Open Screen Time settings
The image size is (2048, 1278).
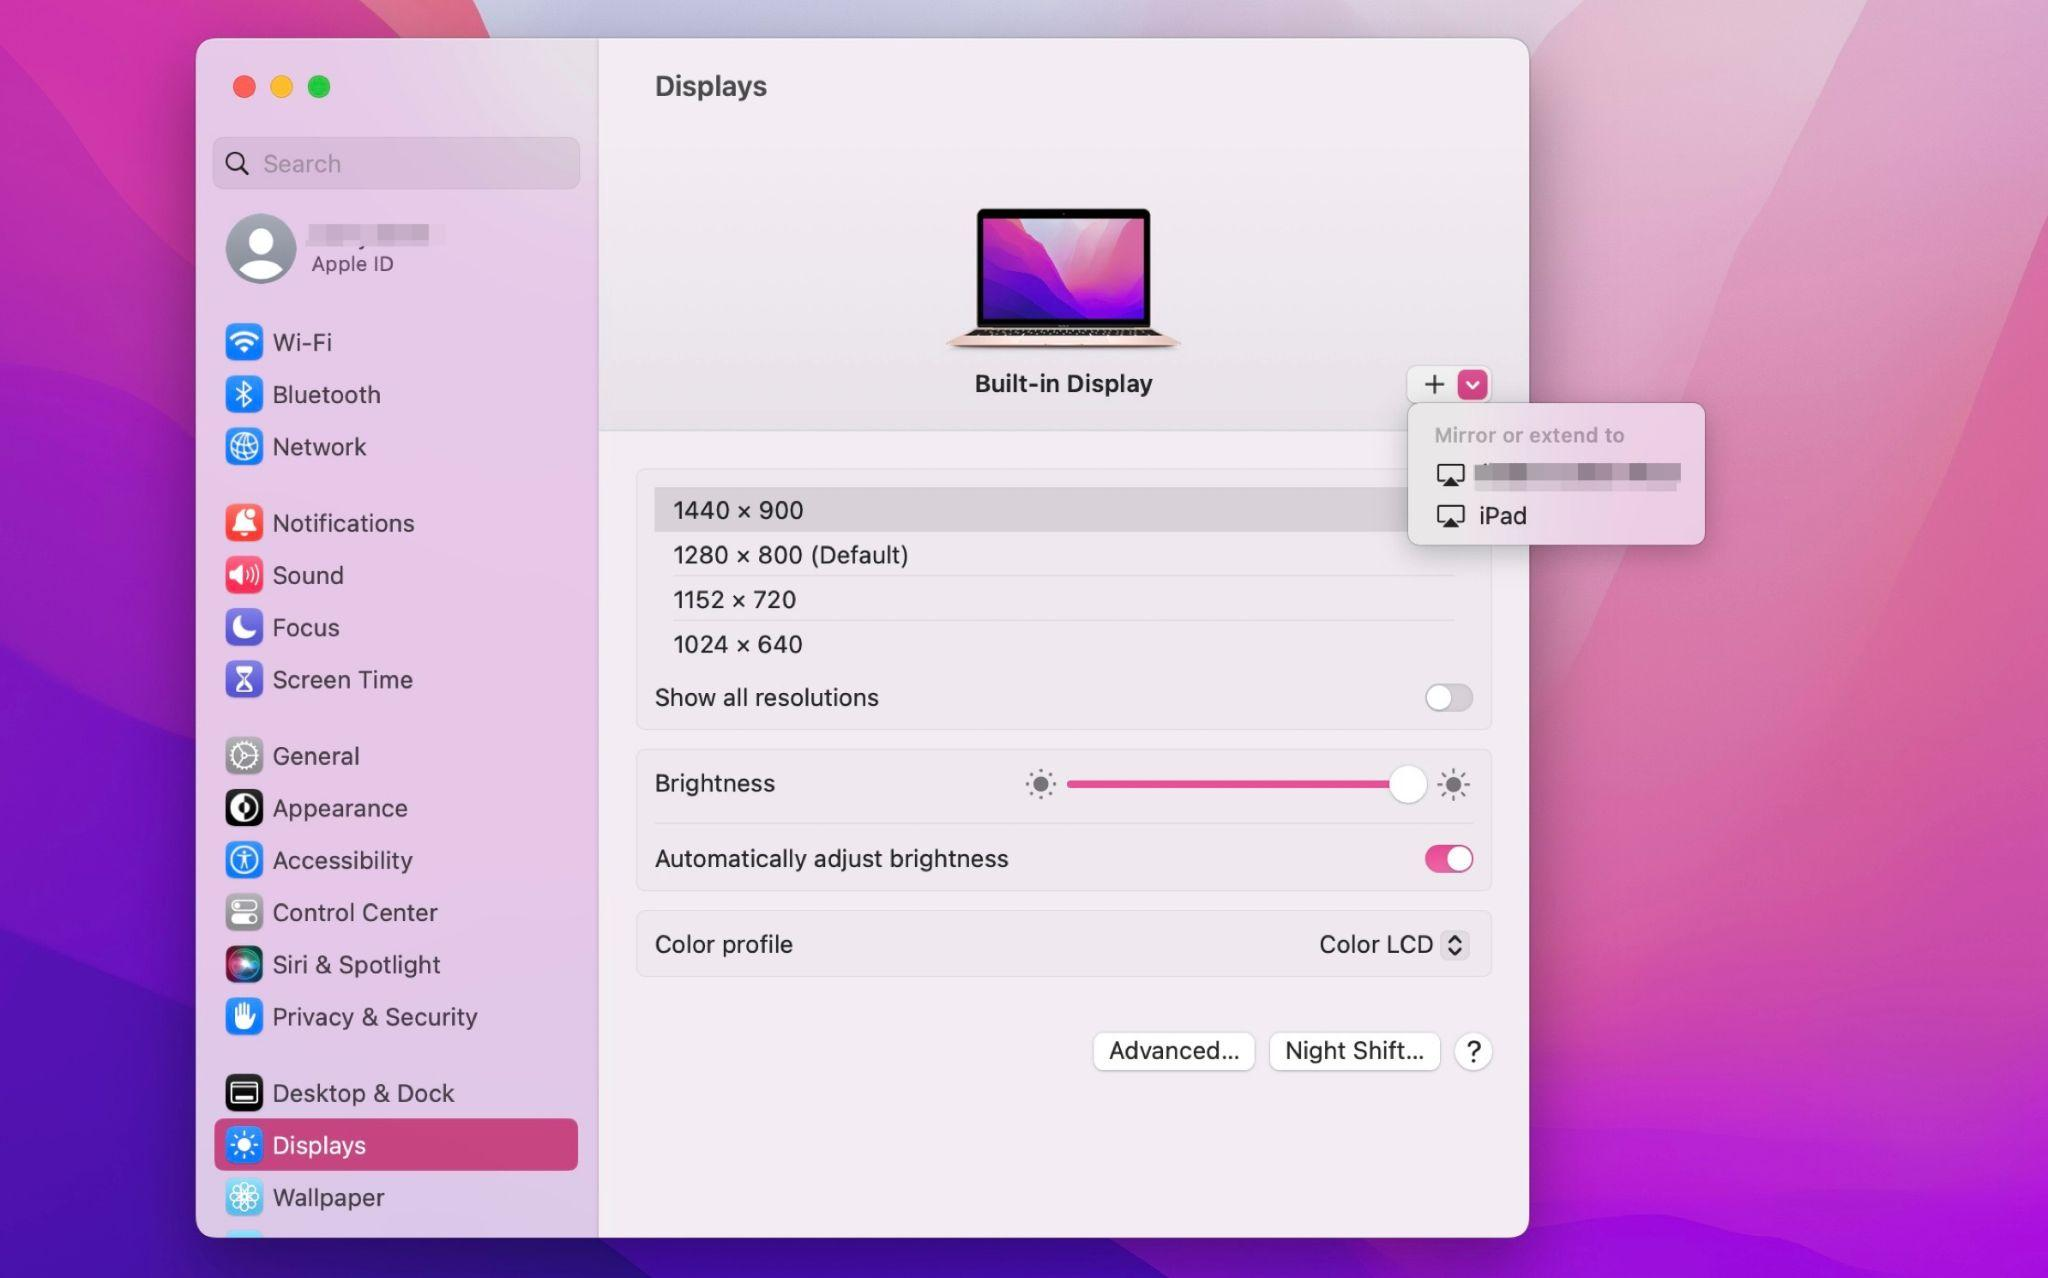pyautogui.click(x=396, y=679)
